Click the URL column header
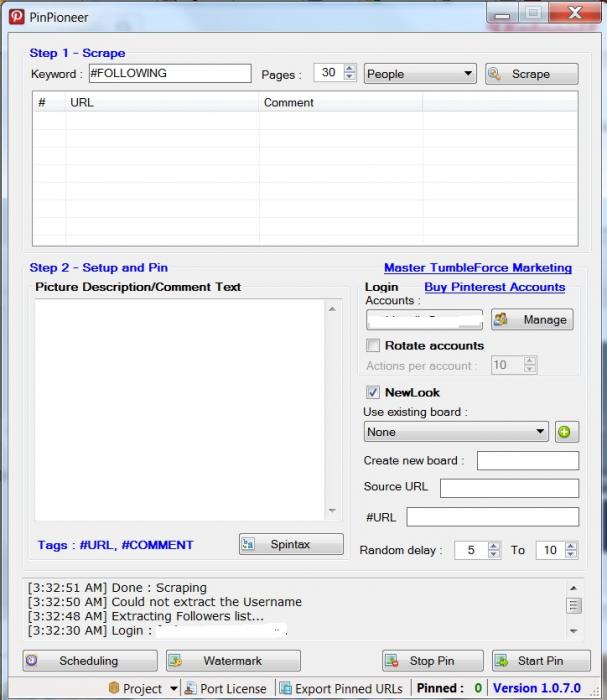Image resolution: width=607 pixels, height=700 pixels. (162, 103)
